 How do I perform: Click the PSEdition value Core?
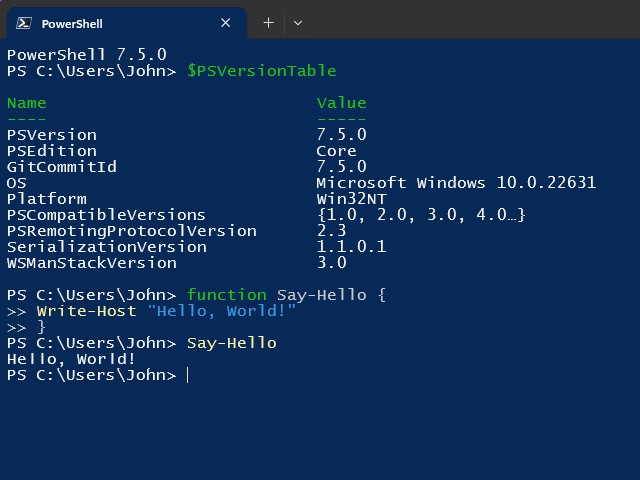(x=336, y=151)
